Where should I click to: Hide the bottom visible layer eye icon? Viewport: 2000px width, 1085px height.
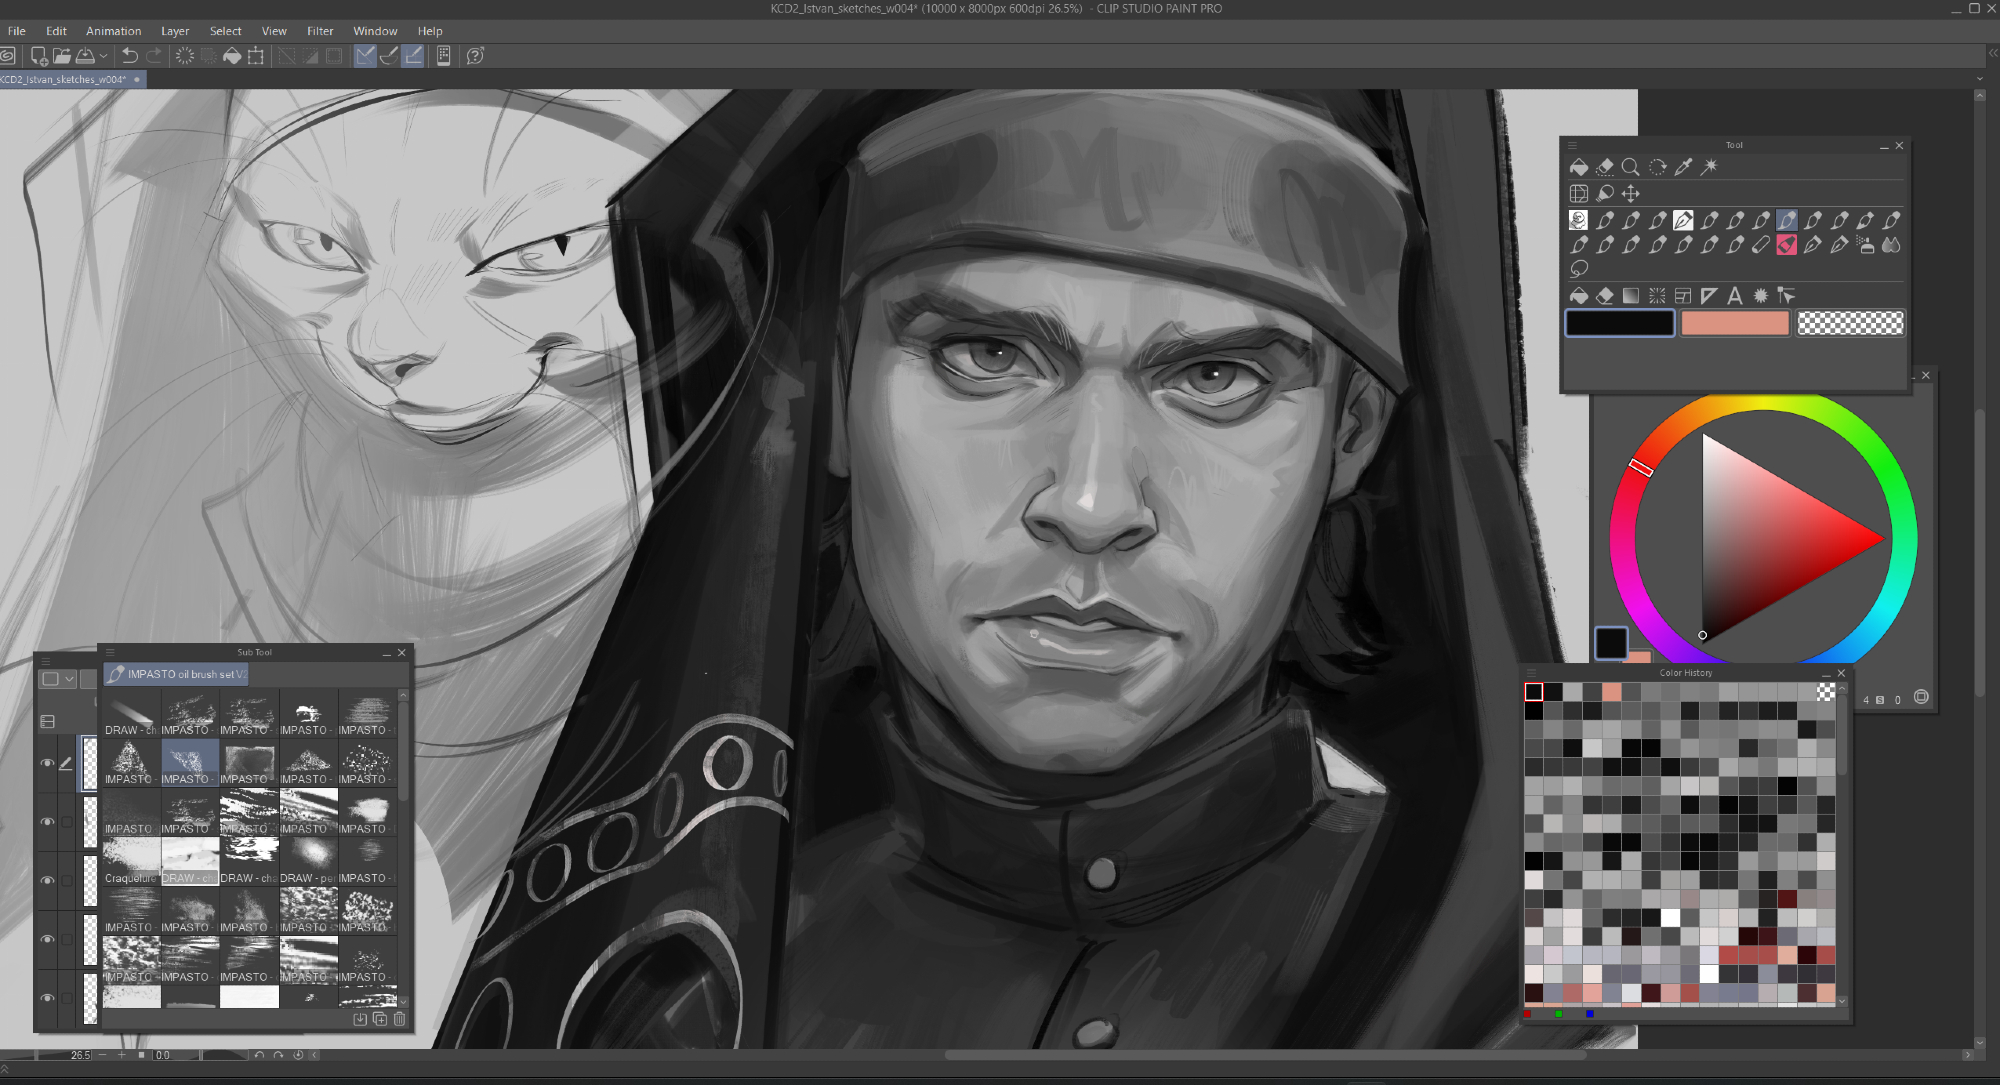tap(47, 998)
